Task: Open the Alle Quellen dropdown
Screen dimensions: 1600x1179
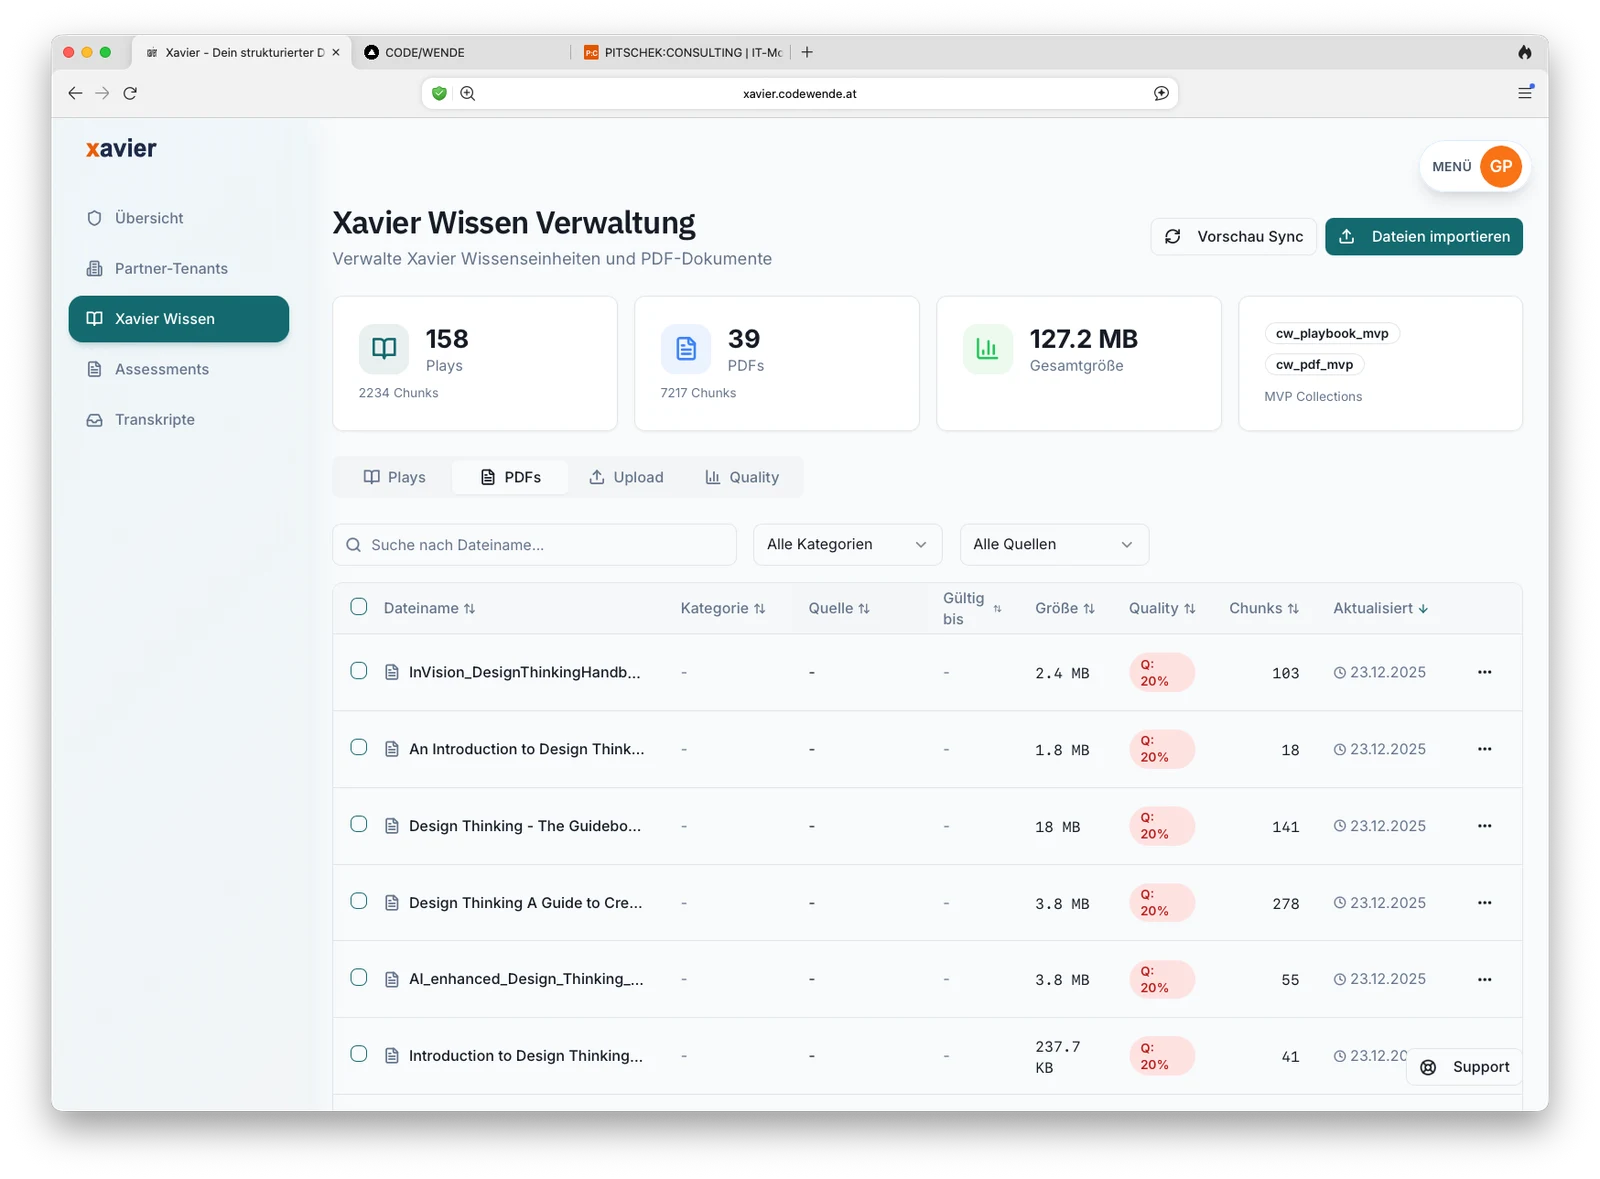Action: pos(1053,544)
